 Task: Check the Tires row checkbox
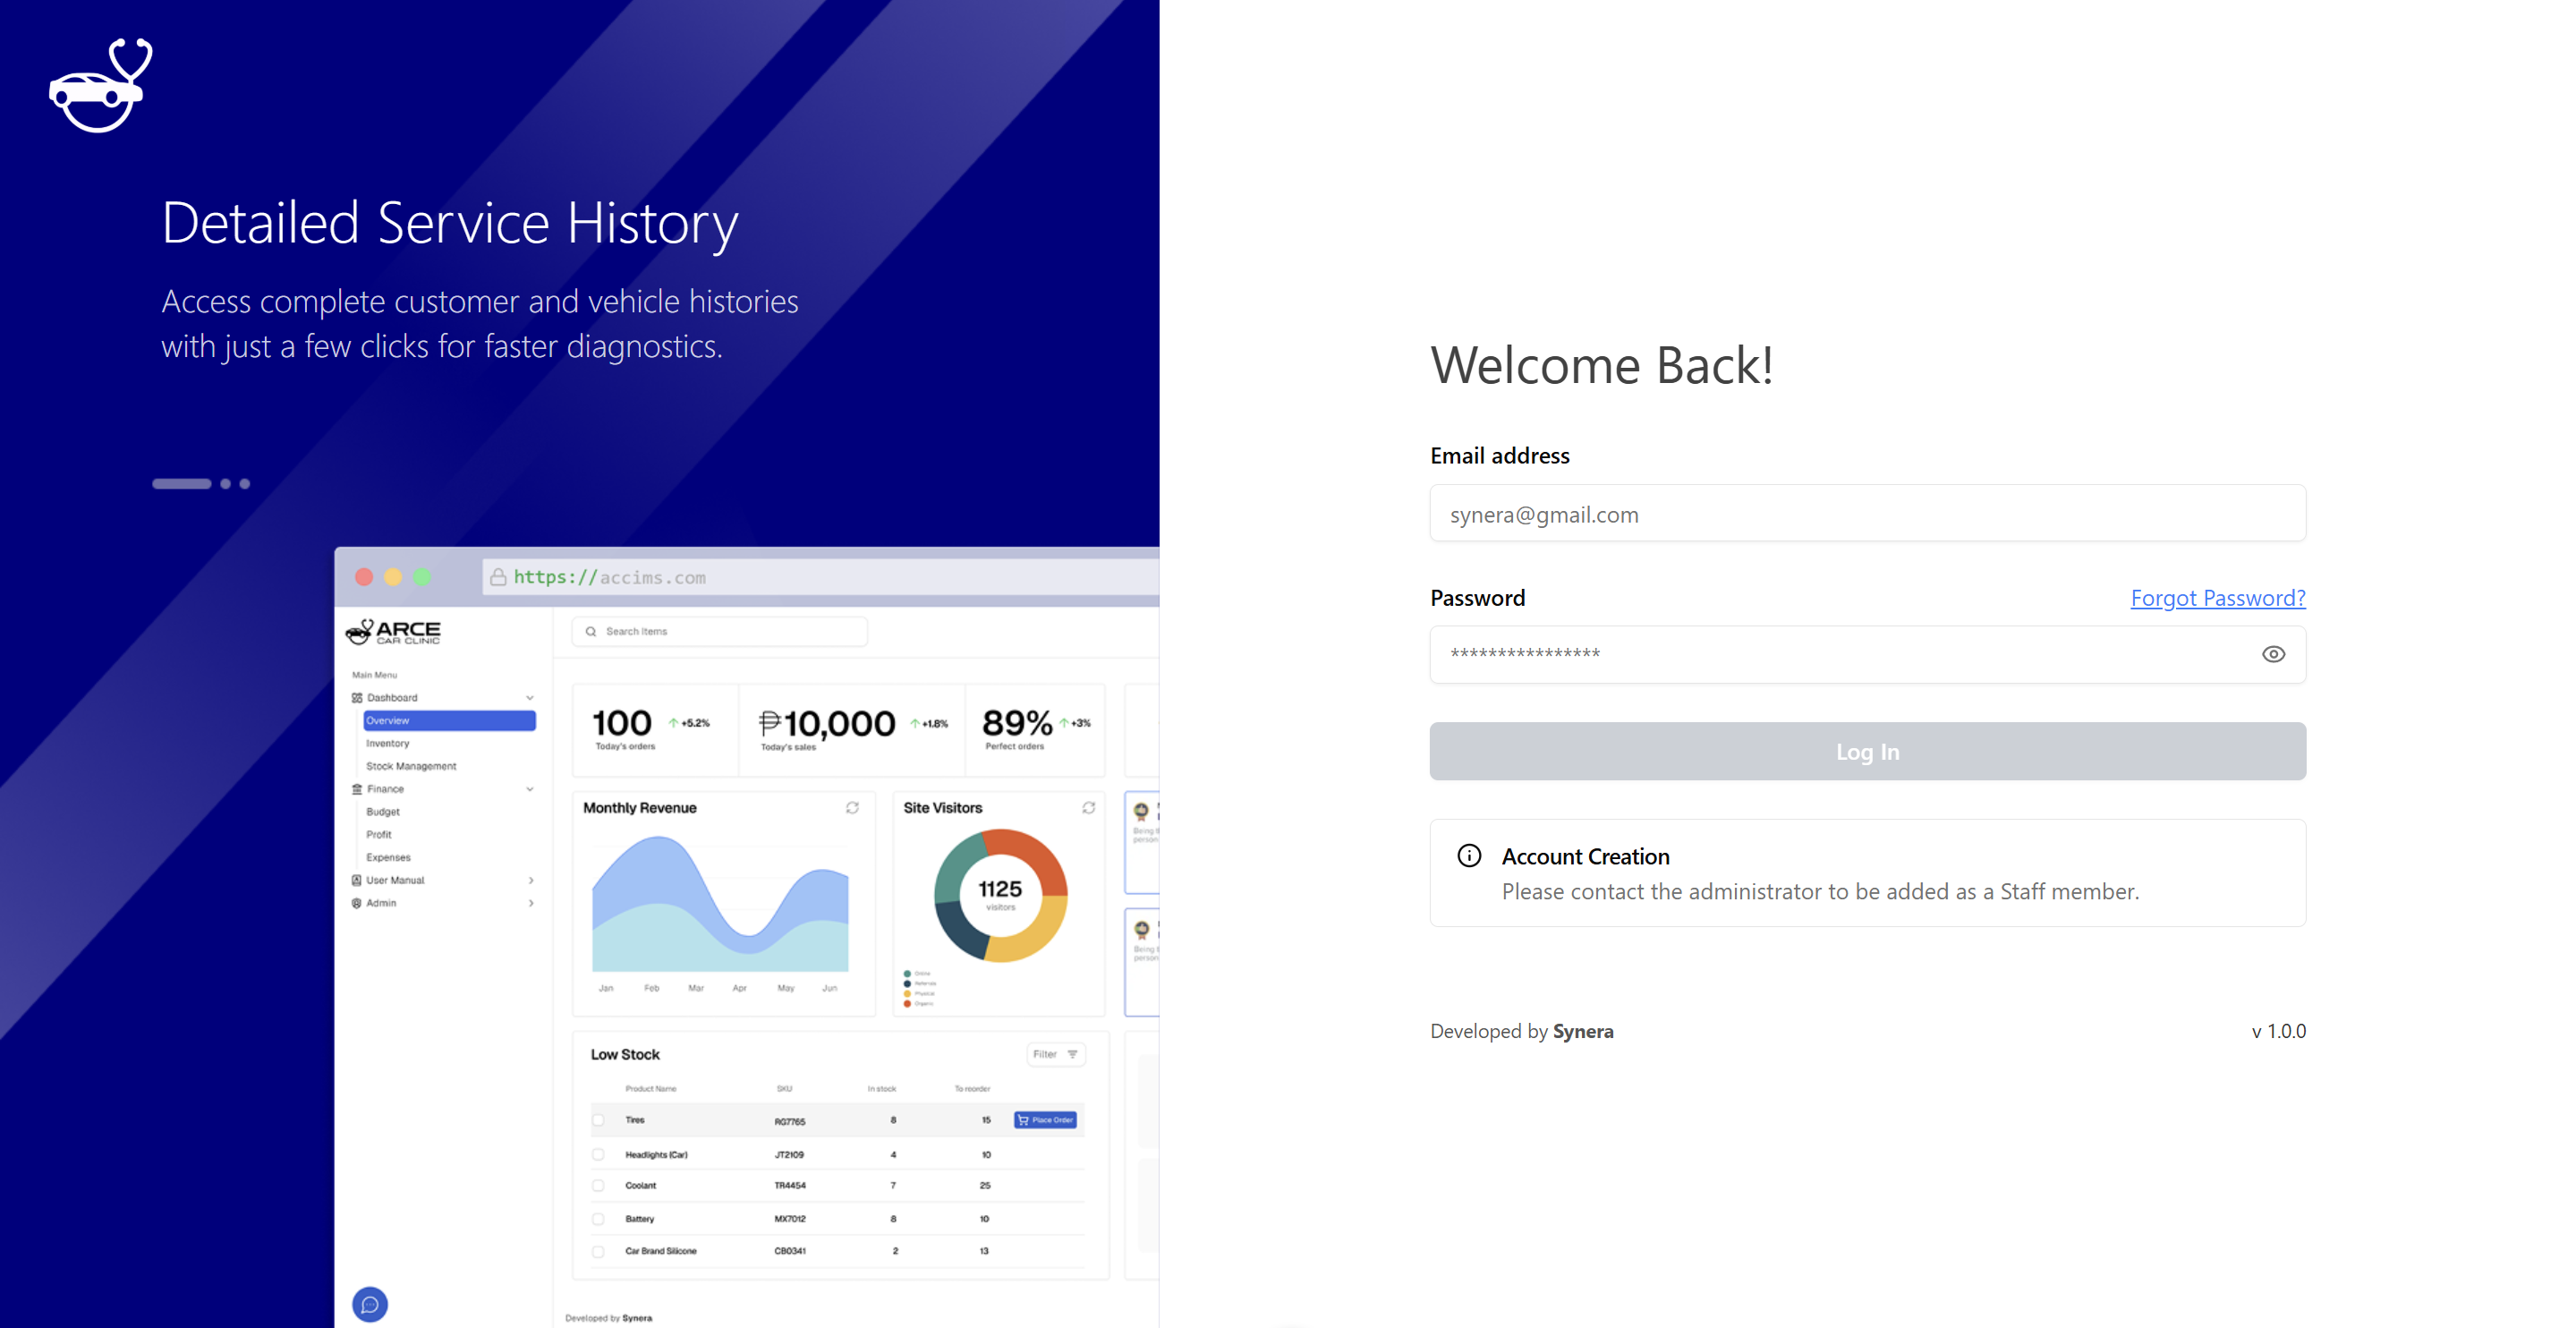[598, 1120]
